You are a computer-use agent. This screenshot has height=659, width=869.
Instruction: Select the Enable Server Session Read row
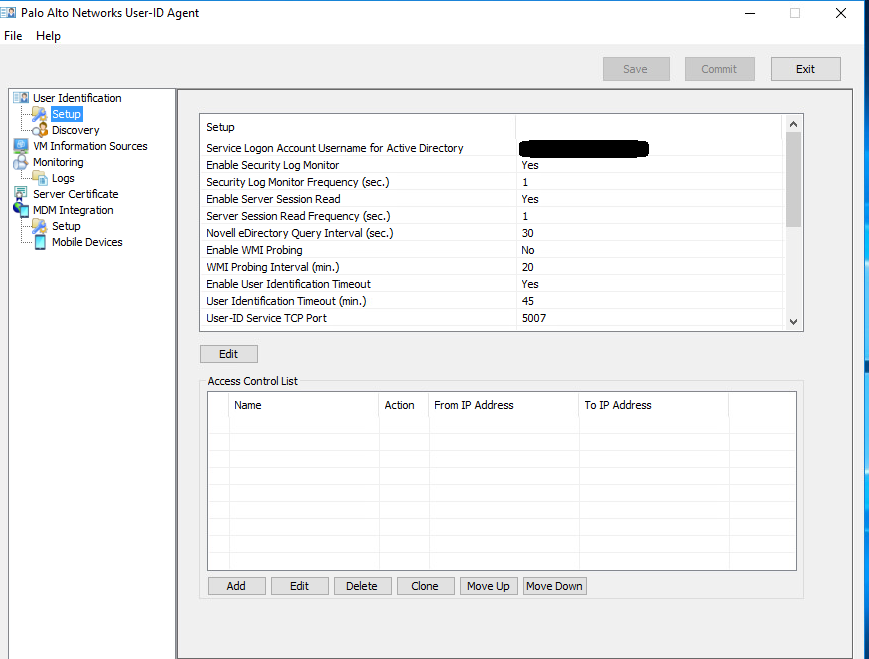click(x=492, y=199)
